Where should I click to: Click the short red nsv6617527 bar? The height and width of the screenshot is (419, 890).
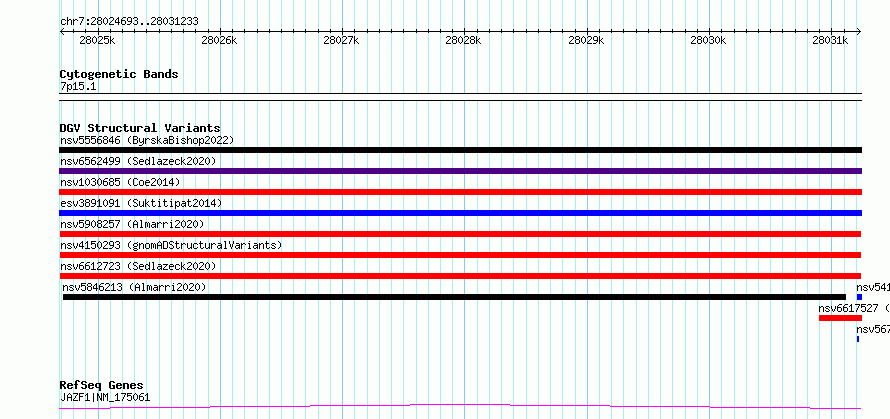tap(840, 318)
